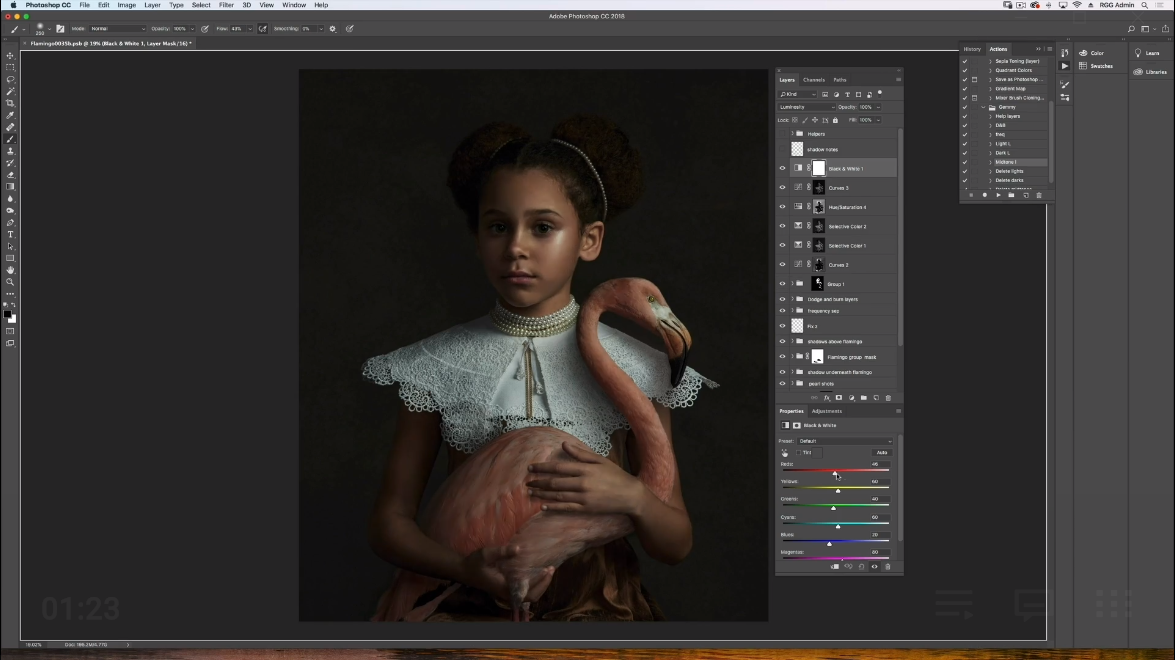Pick the Crop tool in toolbar

point(11,104)
